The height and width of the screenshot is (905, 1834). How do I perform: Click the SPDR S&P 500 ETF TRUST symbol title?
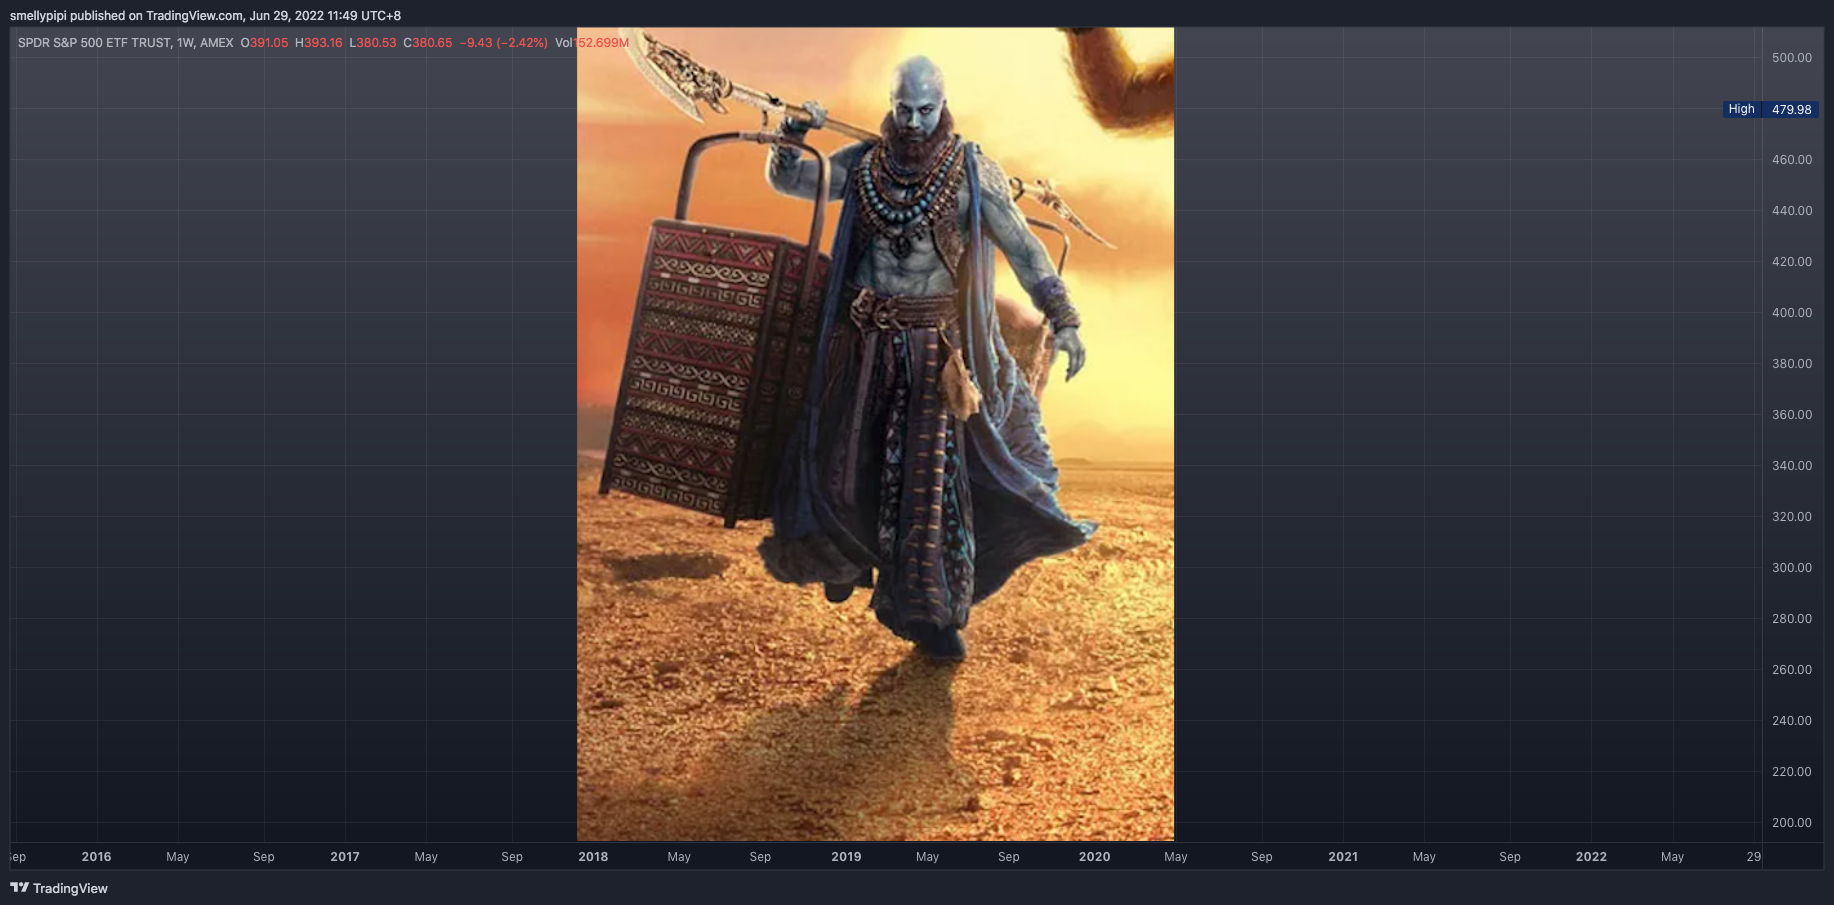click(125, 43)
